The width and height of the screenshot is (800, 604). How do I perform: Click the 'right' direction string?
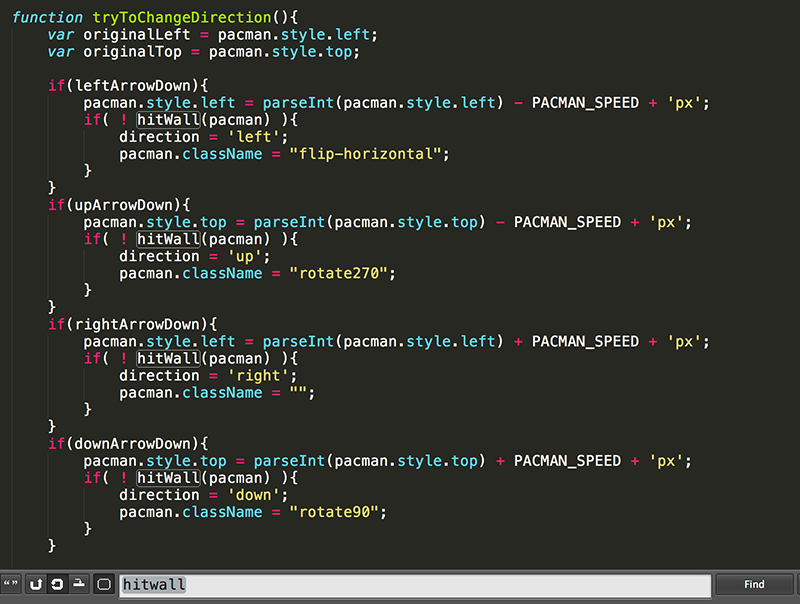pyautogui.click(x=258, y=375)
